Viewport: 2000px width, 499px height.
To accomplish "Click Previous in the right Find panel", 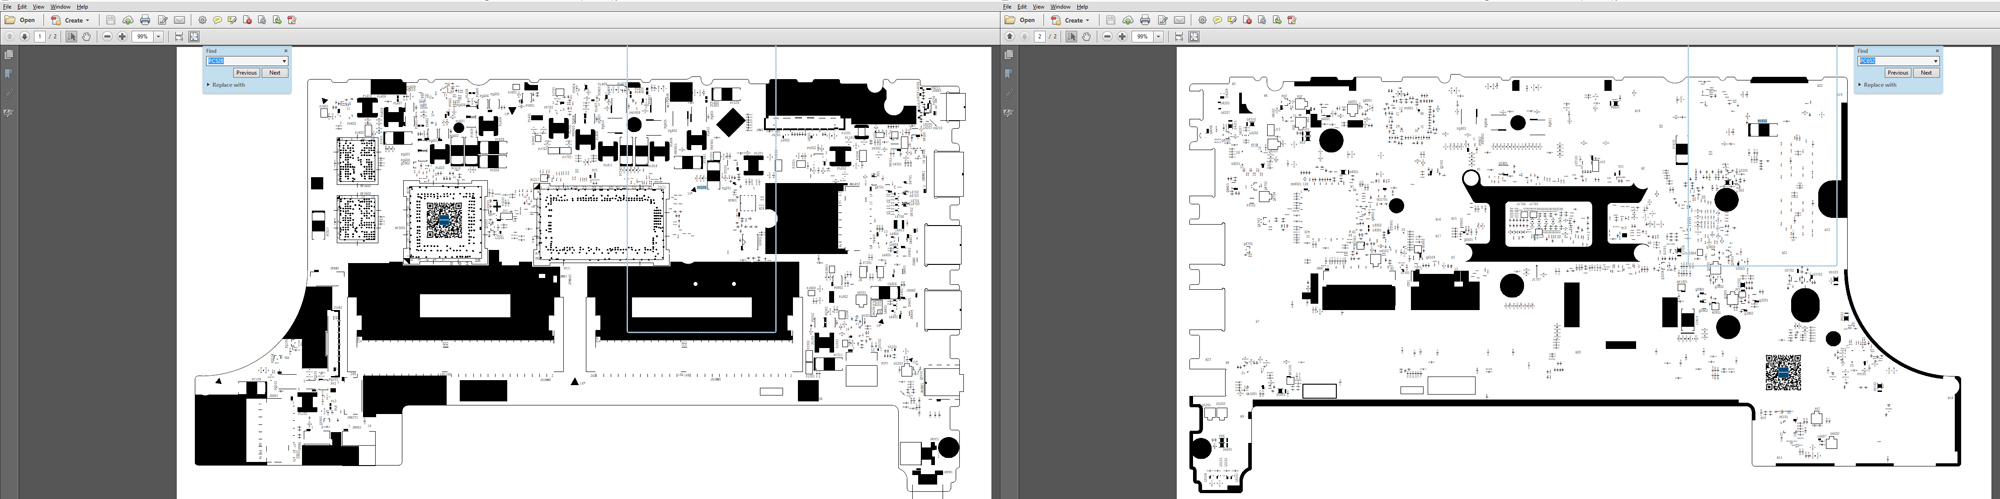I will 1897,73.
